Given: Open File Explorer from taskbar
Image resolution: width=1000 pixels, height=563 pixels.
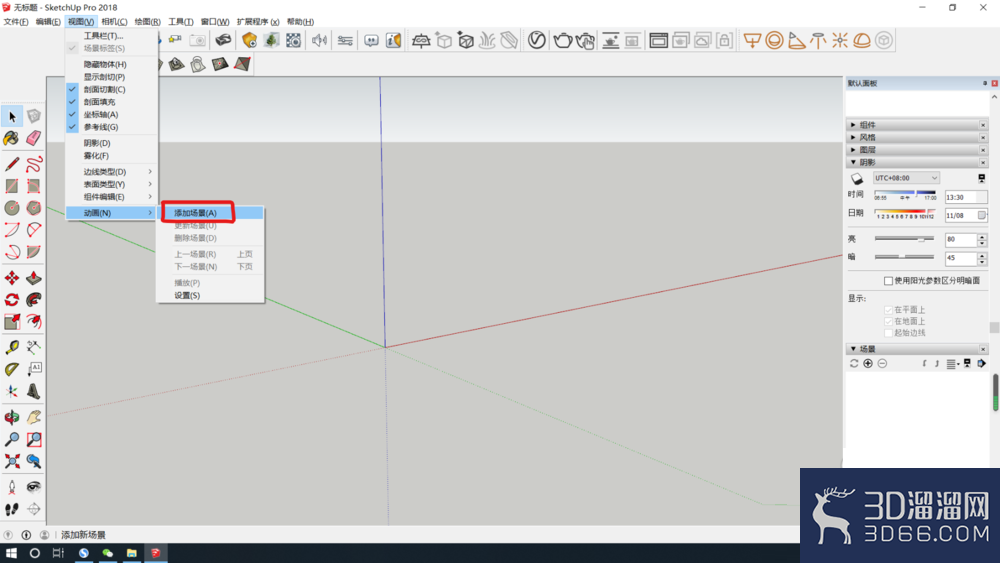Looking at the screenshot, I should point(131,553).
